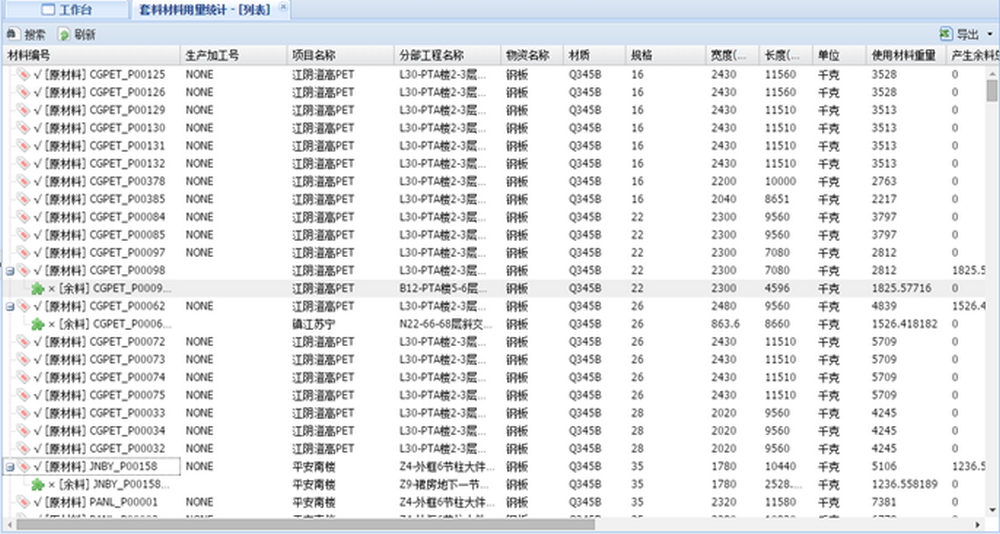
Task: Click the 搜索 binoculars icon in toolbar
Action: pyautogui.click(x=13, y=34)
